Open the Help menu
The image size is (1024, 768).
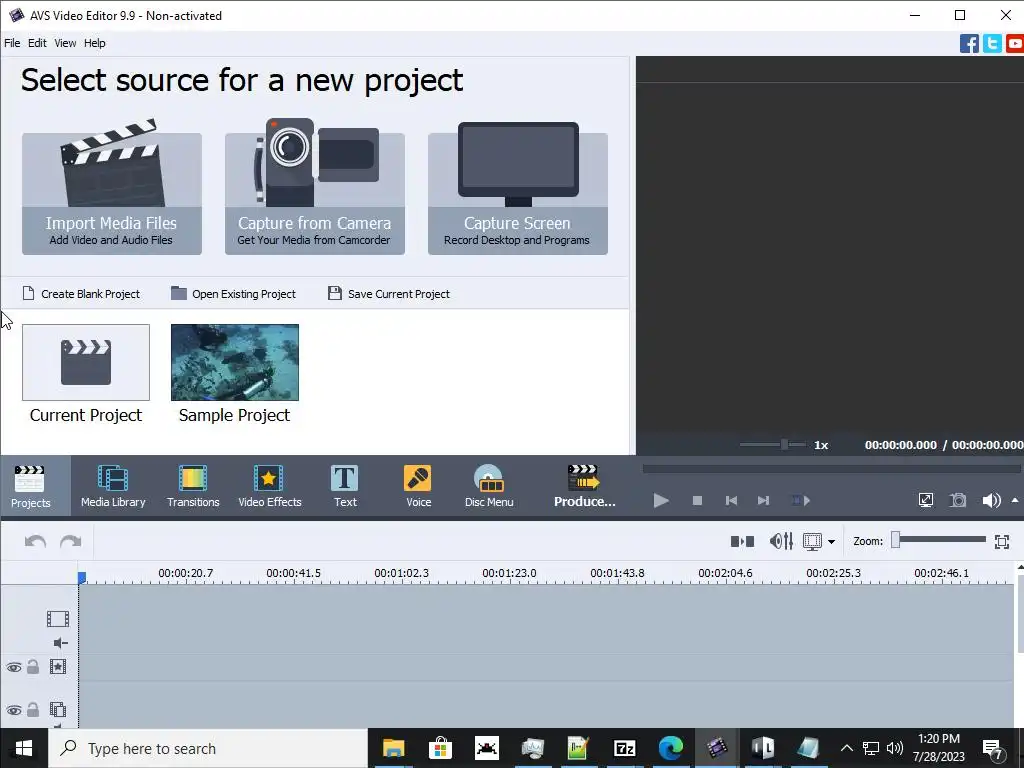[94, 43]
